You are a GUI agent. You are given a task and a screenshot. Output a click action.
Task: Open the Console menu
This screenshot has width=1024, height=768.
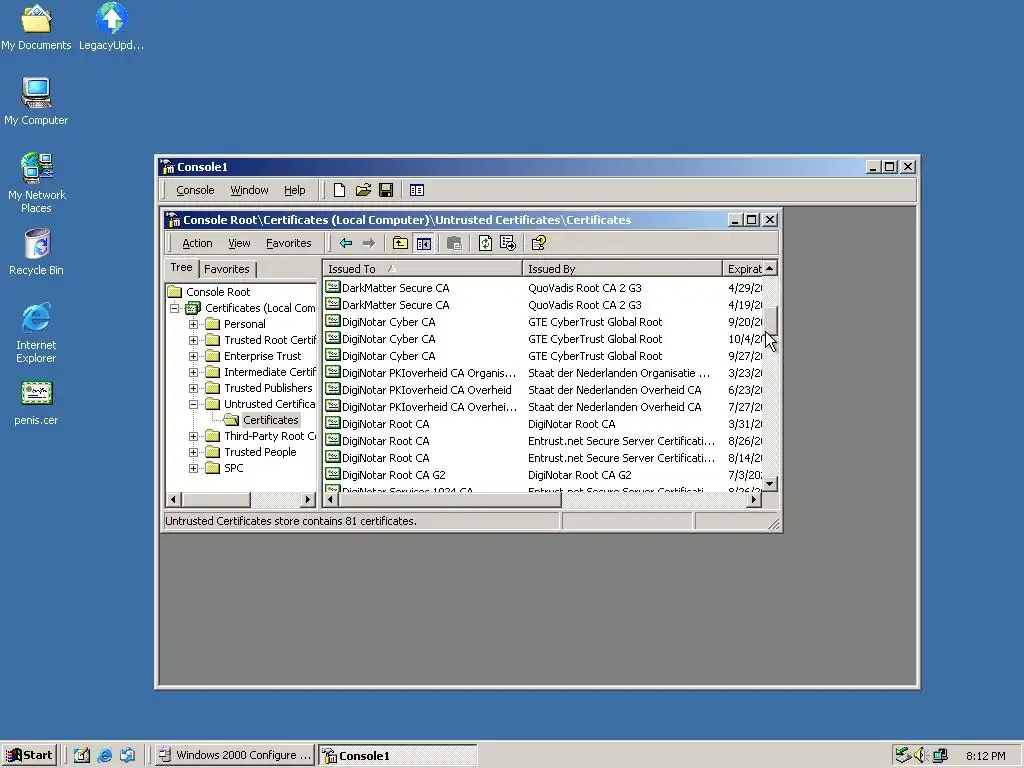coord(195,190)
